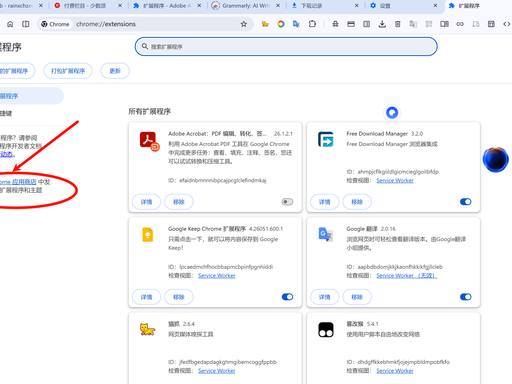
Task: Click 移除 for Google 翻译
Action: [357, 297]
